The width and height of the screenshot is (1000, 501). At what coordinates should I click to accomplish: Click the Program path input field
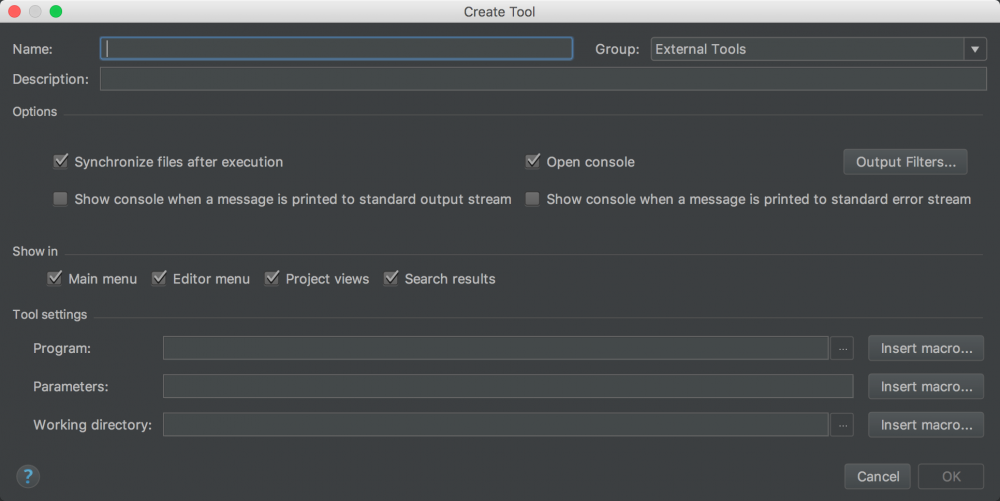pos(496,349)
